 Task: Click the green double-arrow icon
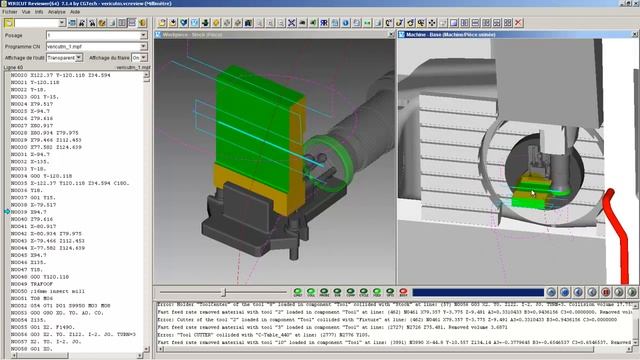coord(367,23)
